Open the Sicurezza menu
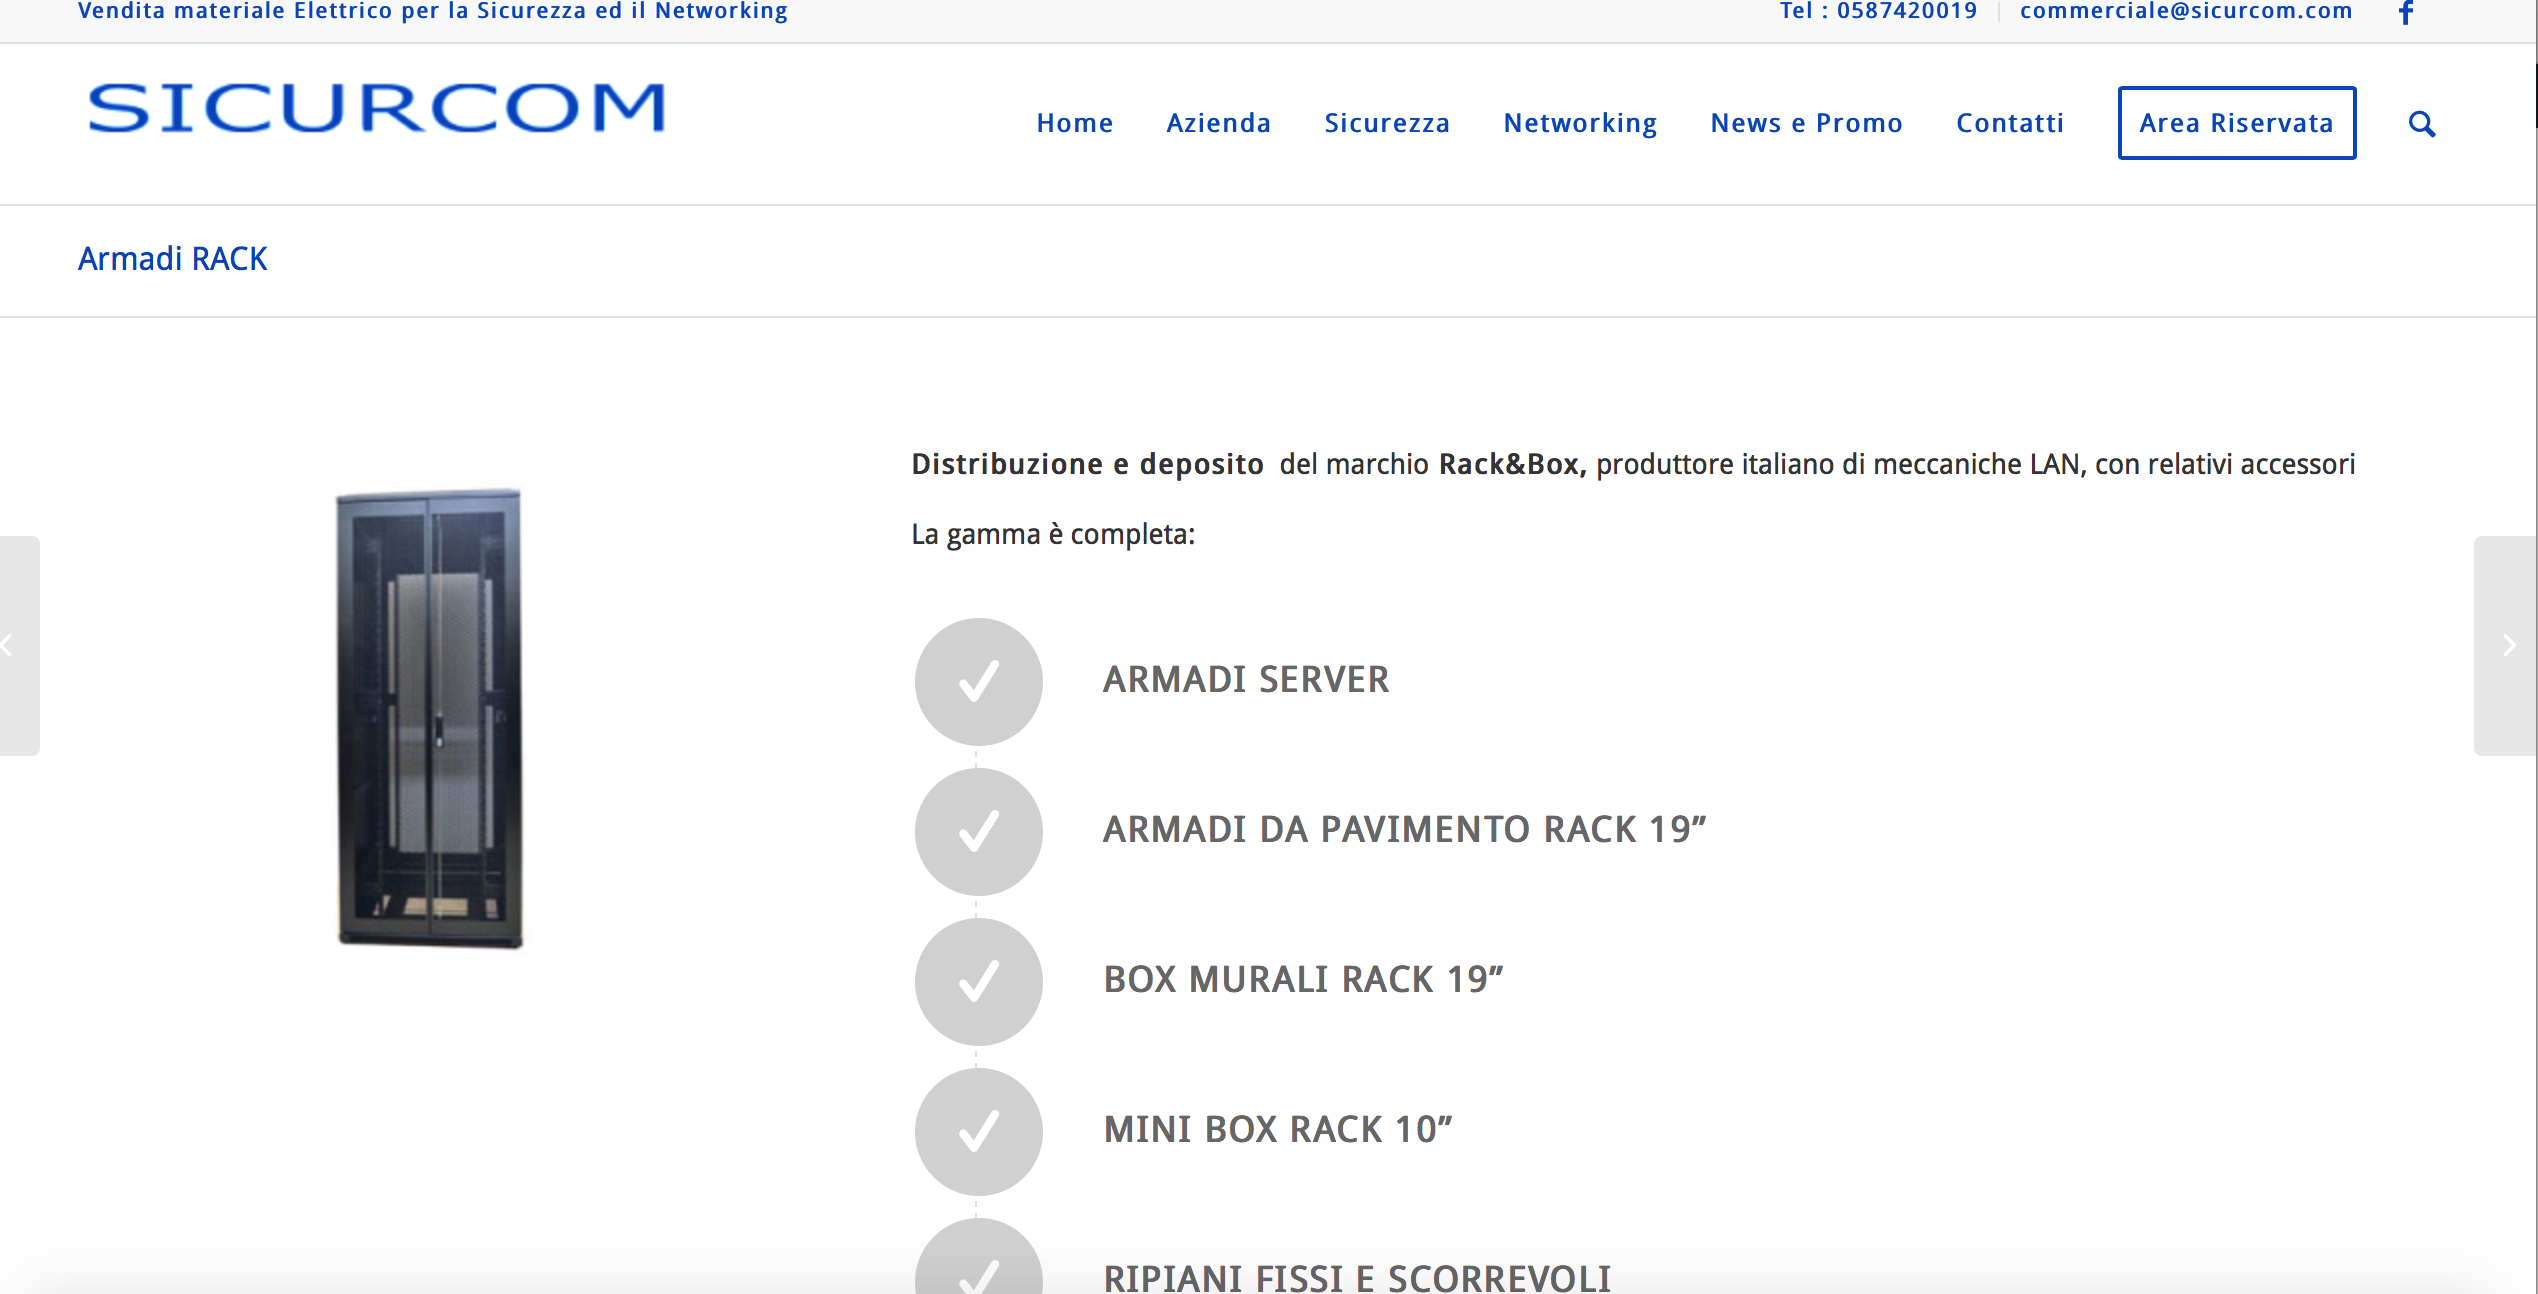 [1387, 123]
